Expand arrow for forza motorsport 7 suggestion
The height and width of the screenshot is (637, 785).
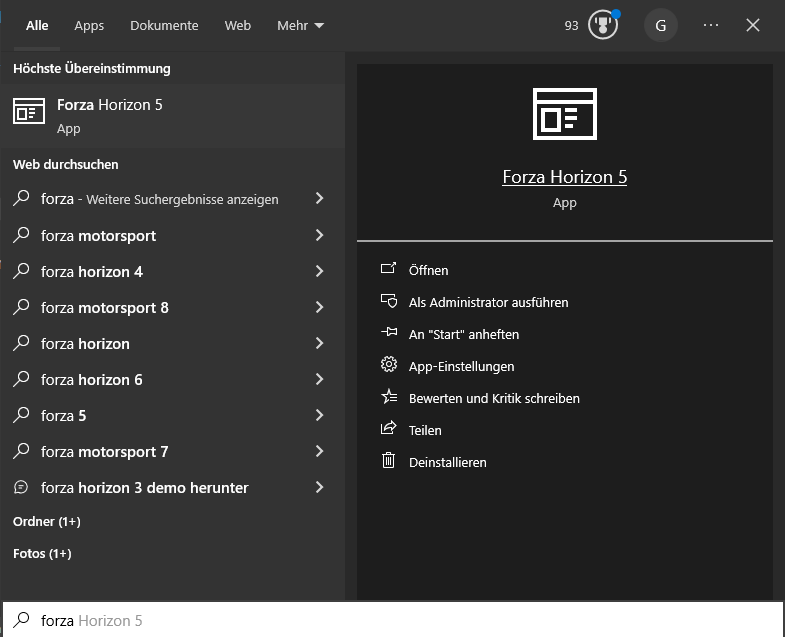coord(319,451)
